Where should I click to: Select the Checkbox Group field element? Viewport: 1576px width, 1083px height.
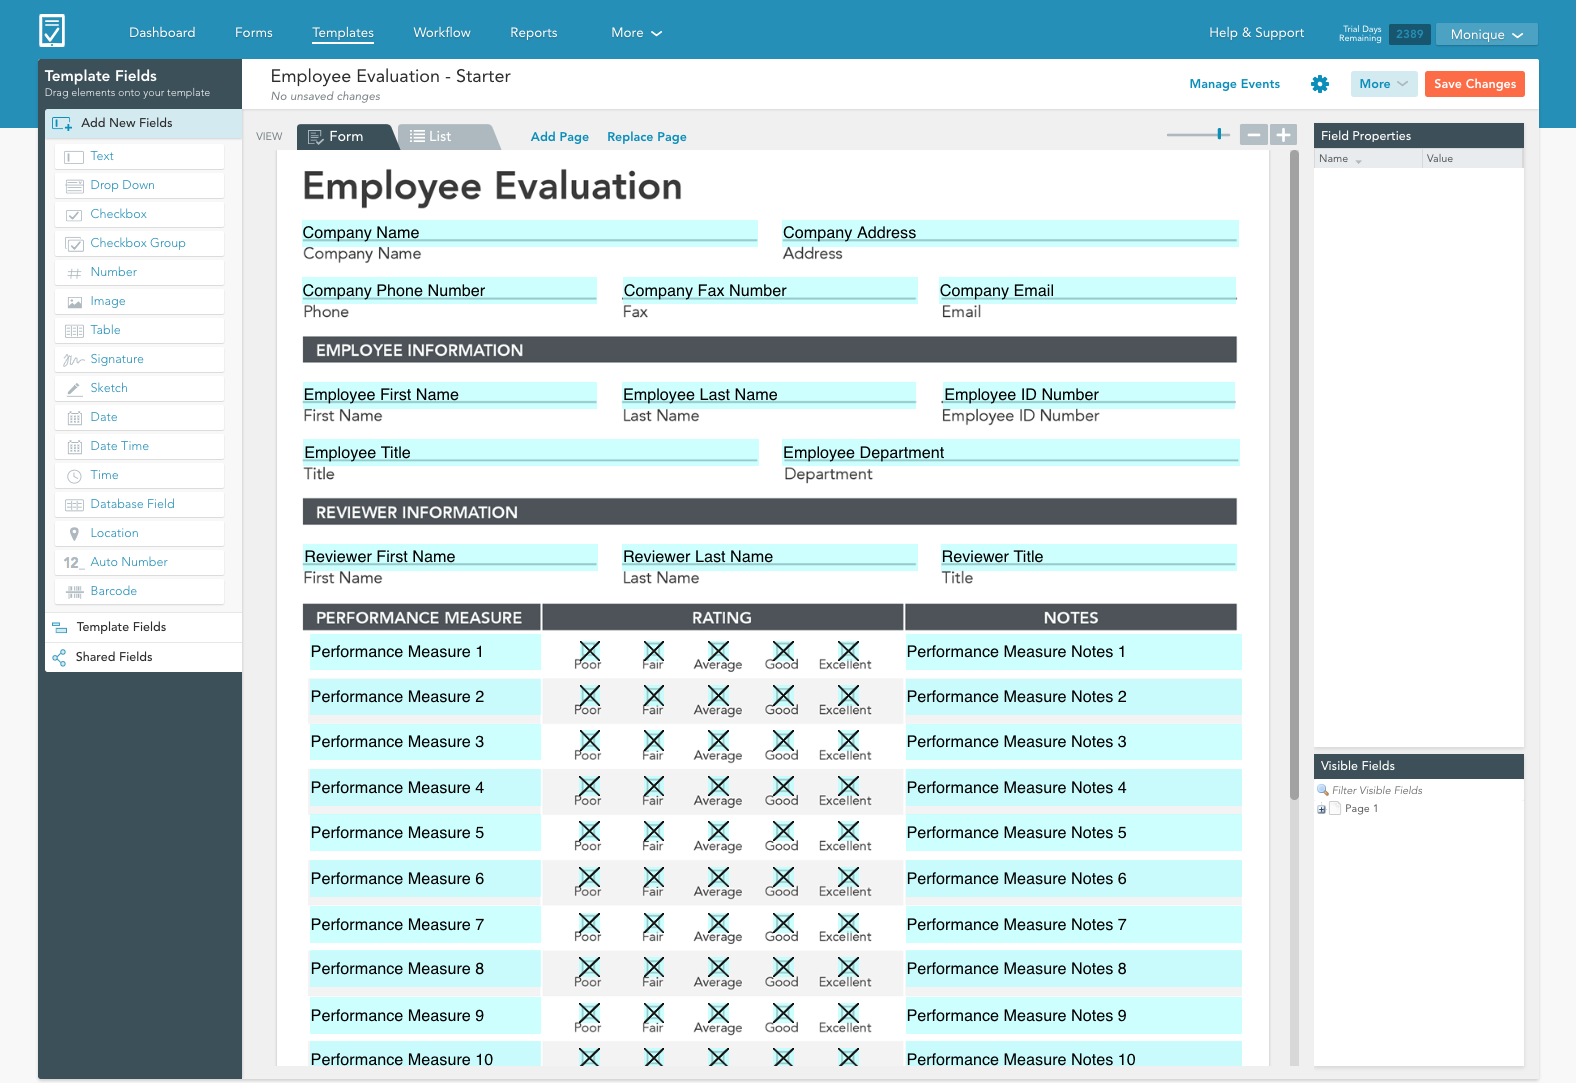click(139, 243)
